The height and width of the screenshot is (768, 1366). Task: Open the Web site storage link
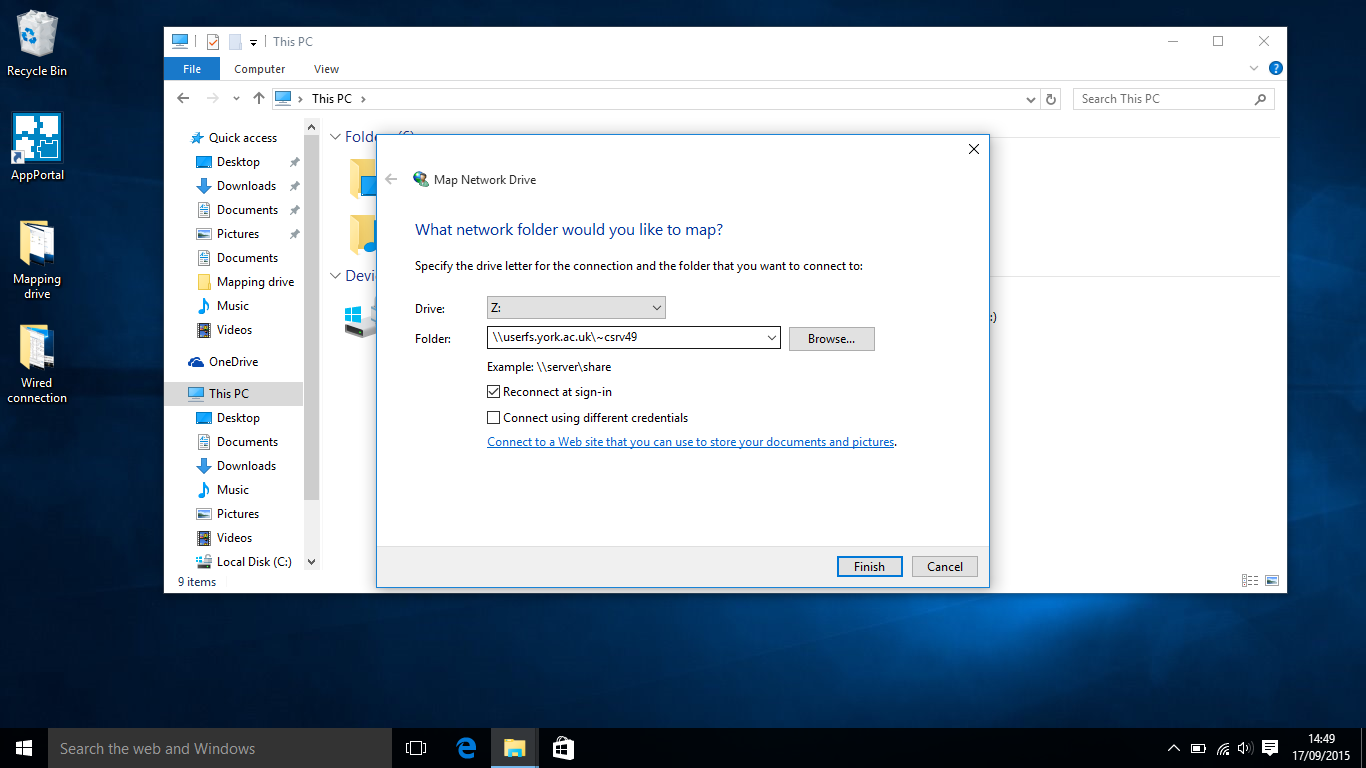click(x=690, y=442)
